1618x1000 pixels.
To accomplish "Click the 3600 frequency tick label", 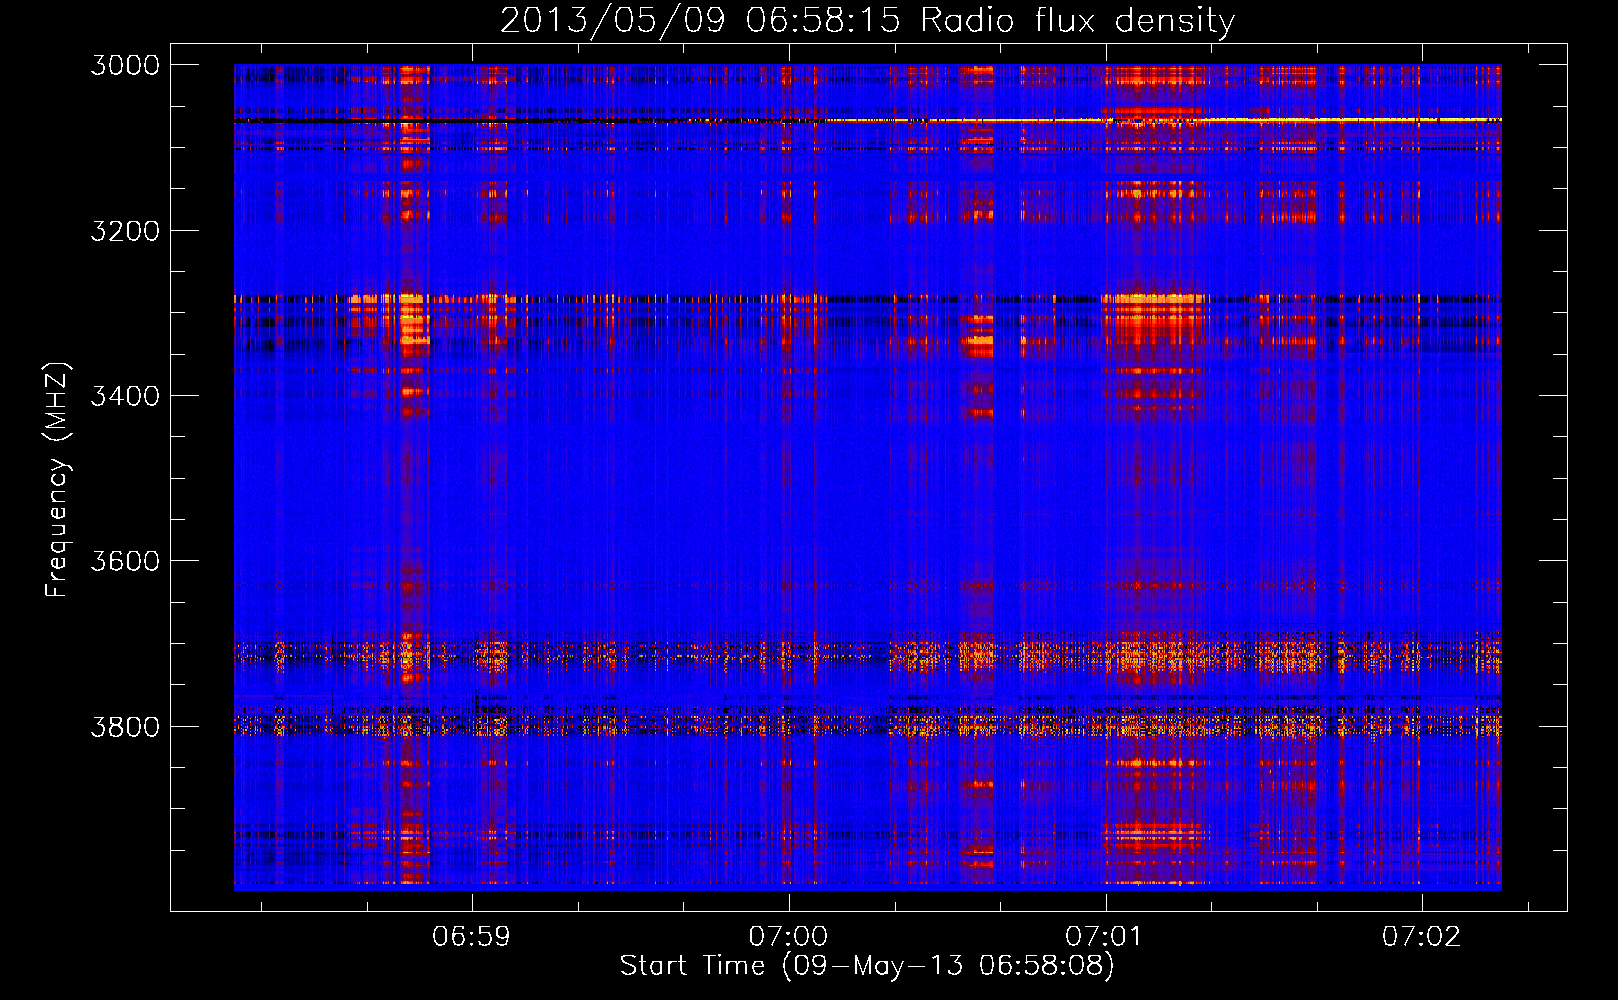I will click(125, 561).
